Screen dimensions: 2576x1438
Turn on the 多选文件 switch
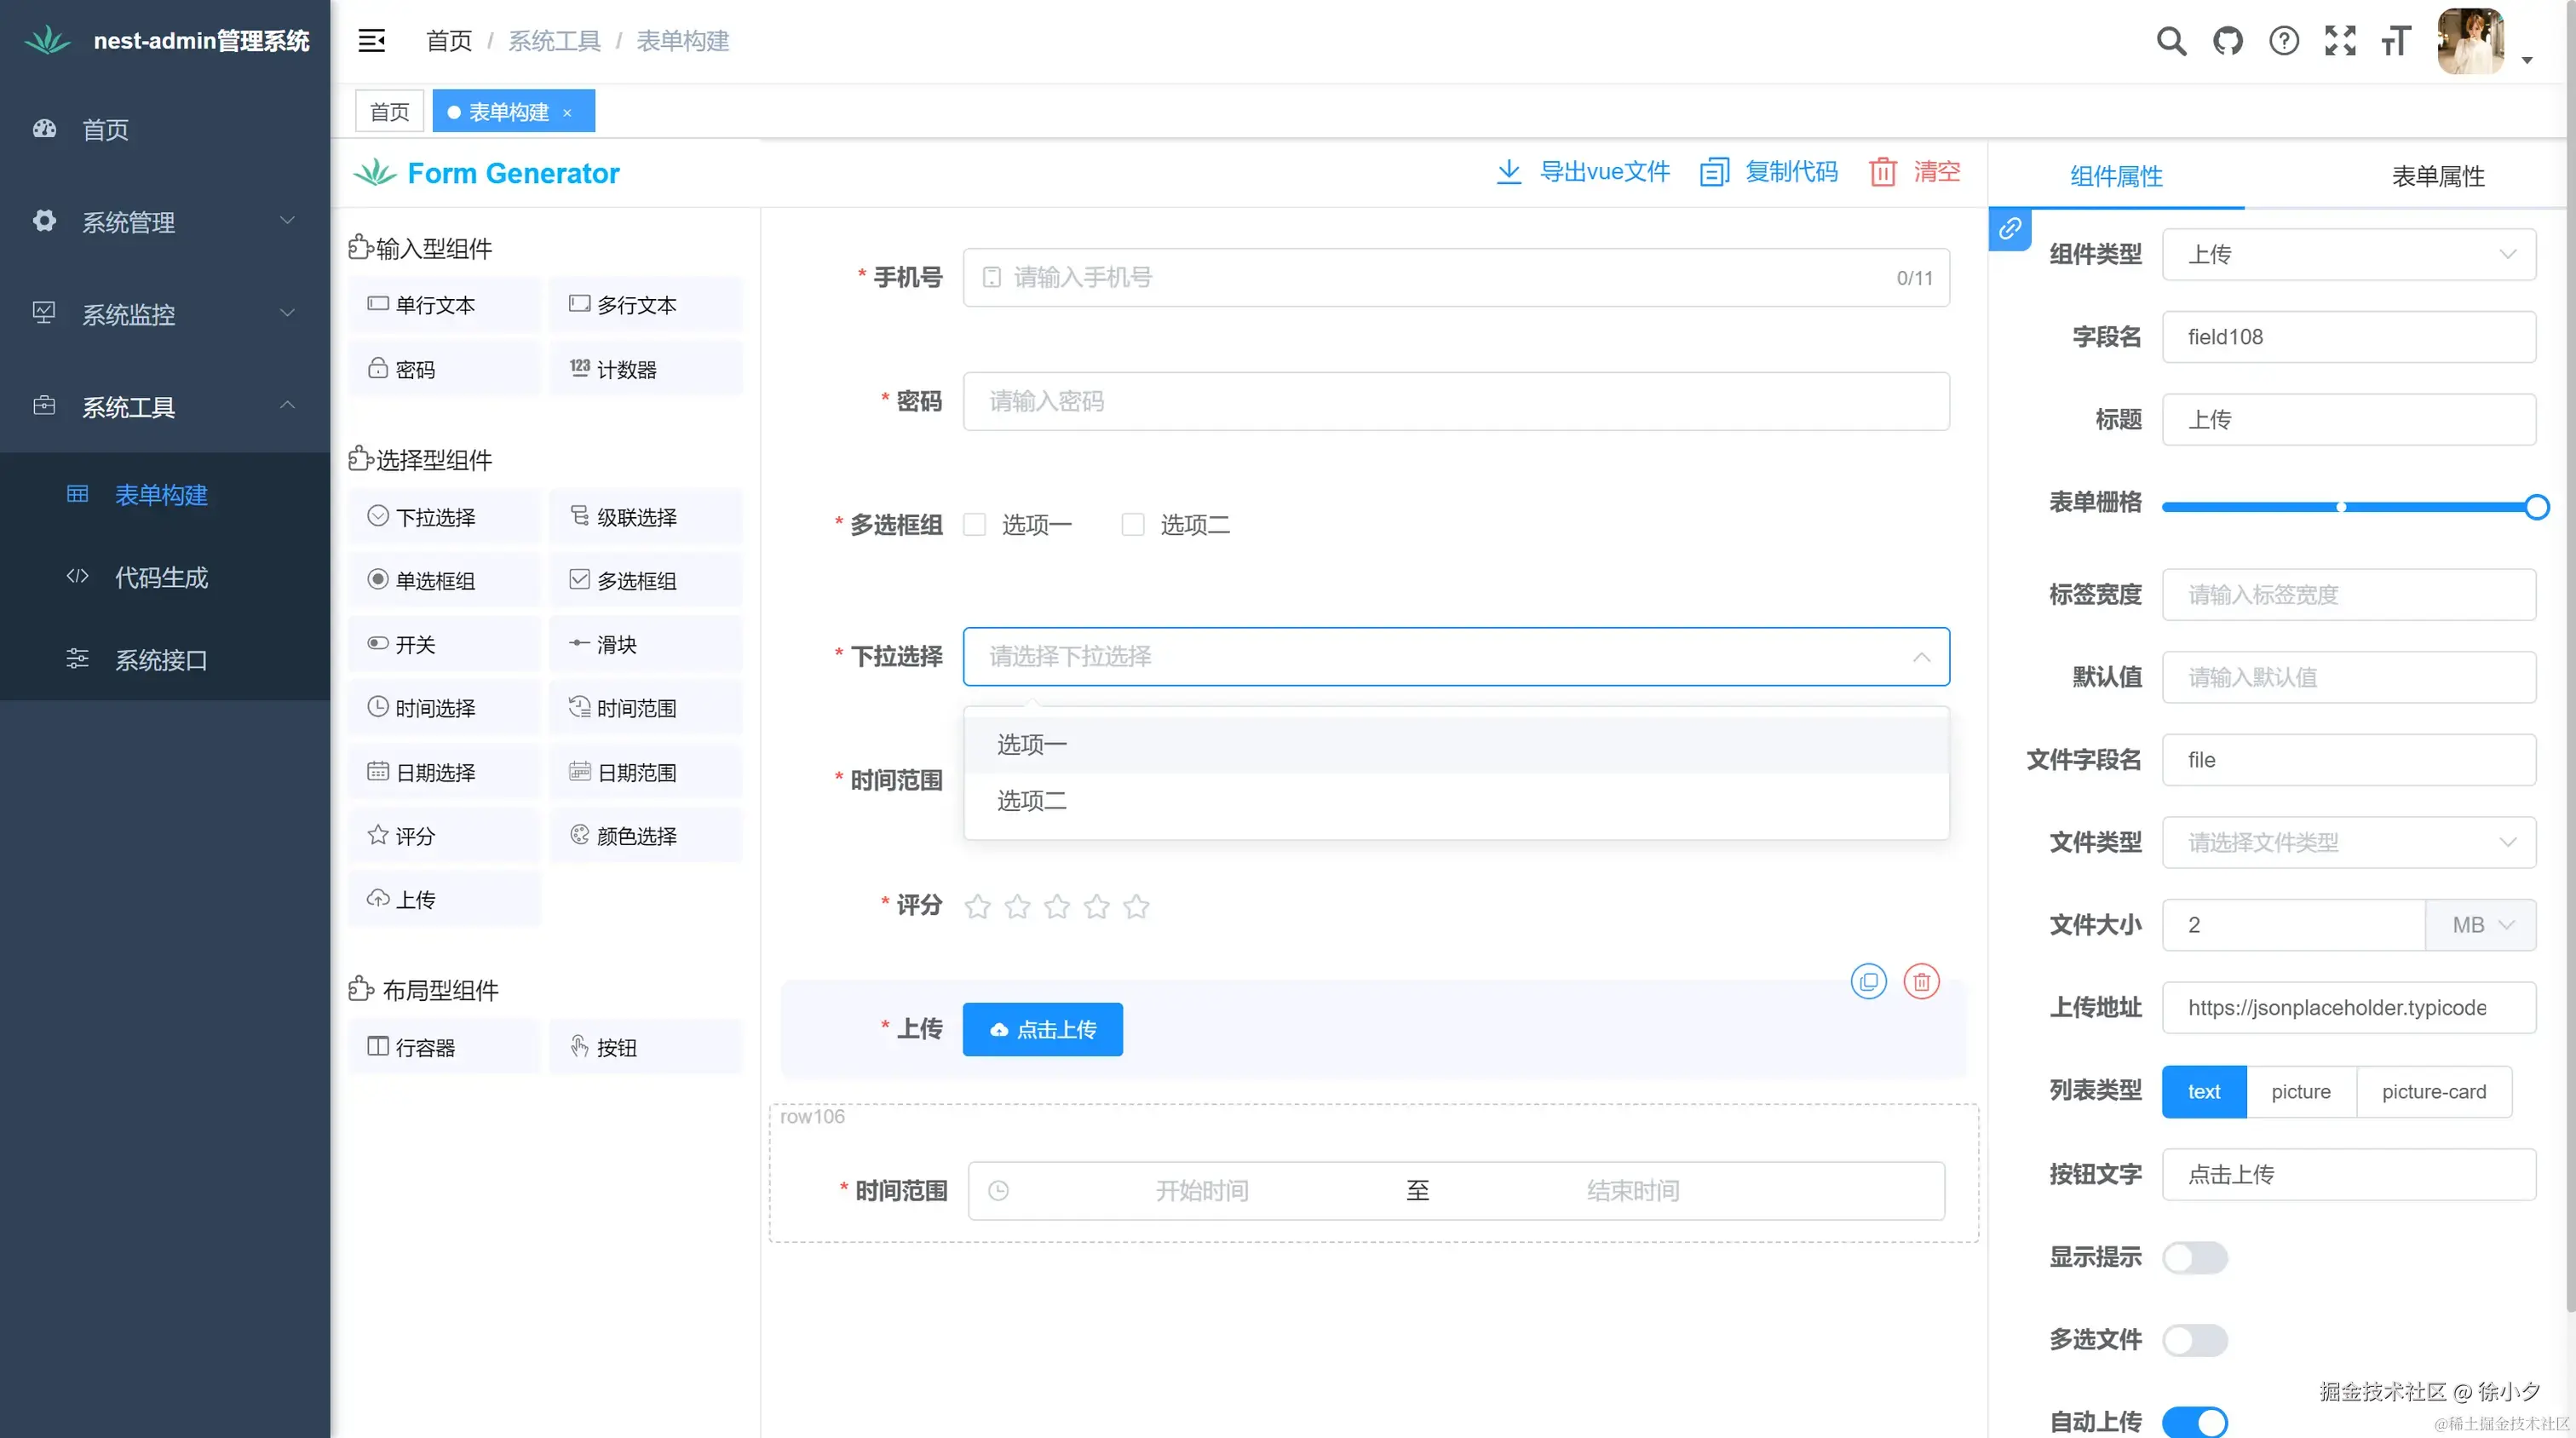pos(2194,1340)
